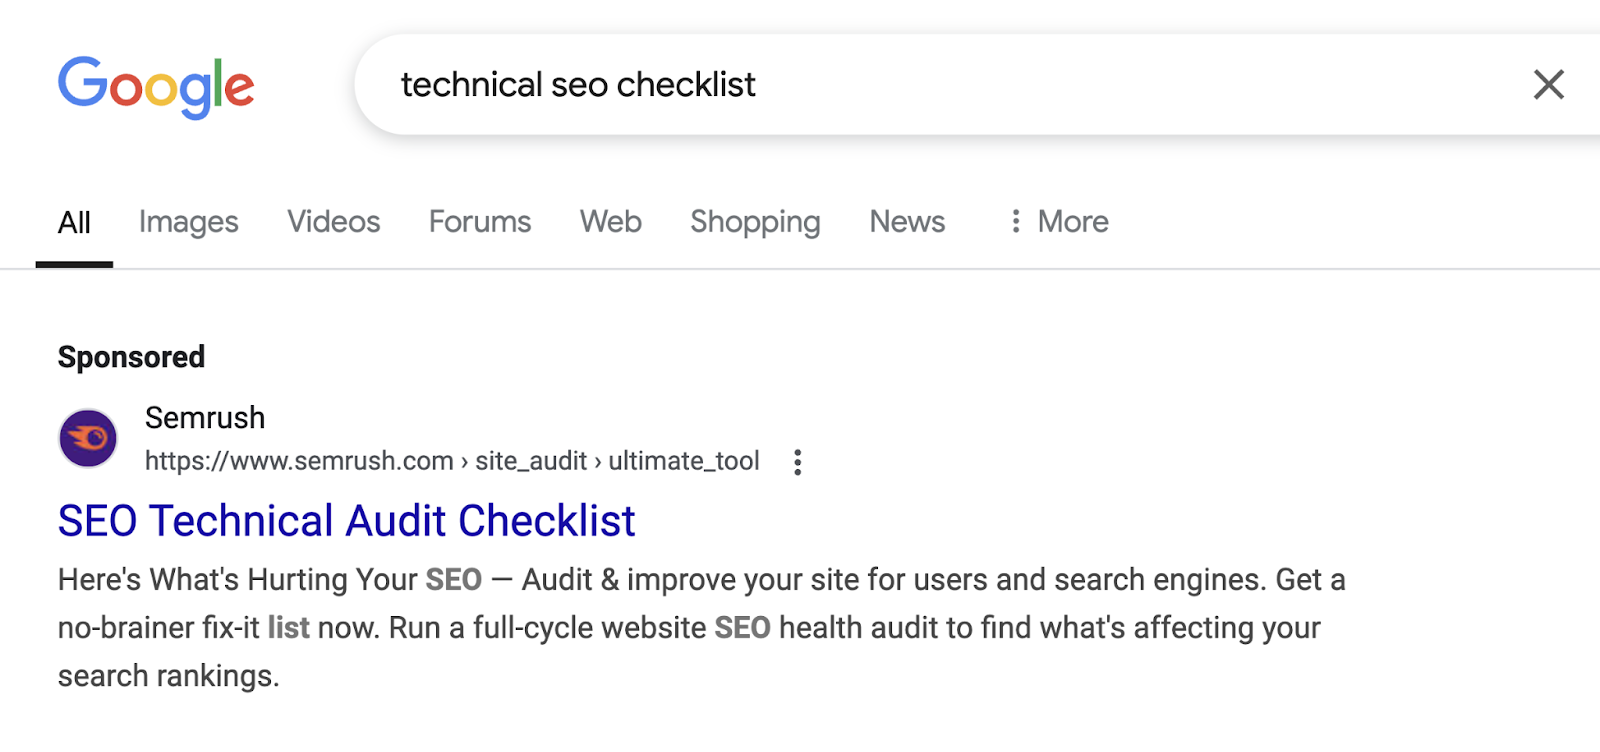Click 'Here's What's Hurting Your SEO' snippet text

coord(270,580)
